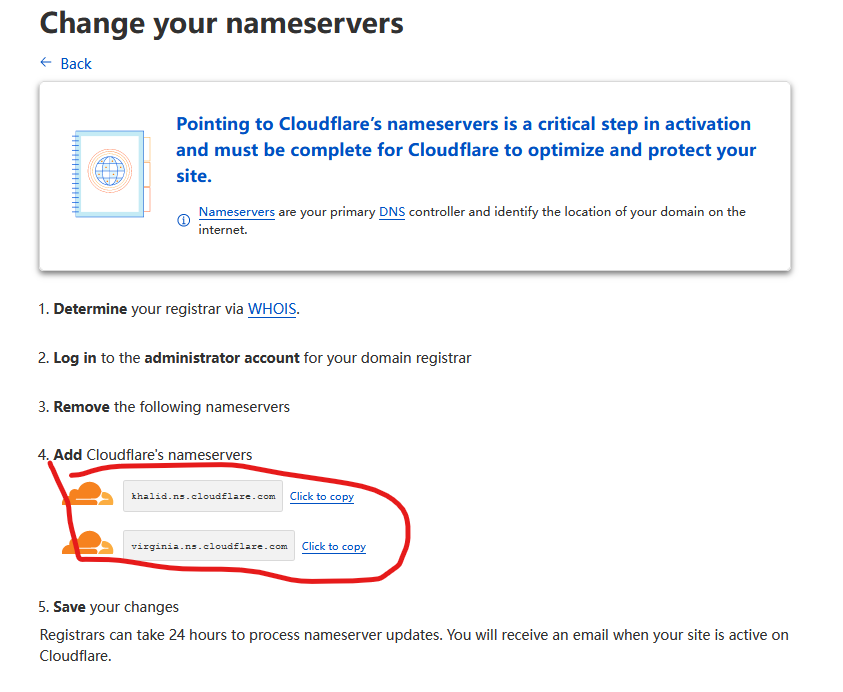Click the blue 'Pointing to Cloudflare's nameservers' headline

465,150
